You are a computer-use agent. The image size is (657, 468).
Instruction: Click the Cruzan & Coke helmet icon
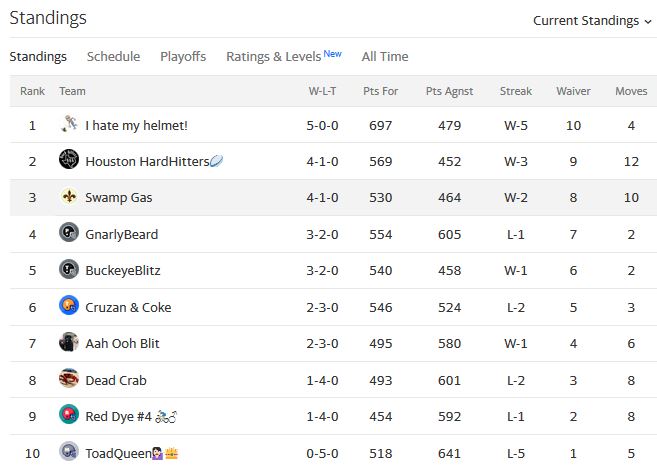[69, 305]
